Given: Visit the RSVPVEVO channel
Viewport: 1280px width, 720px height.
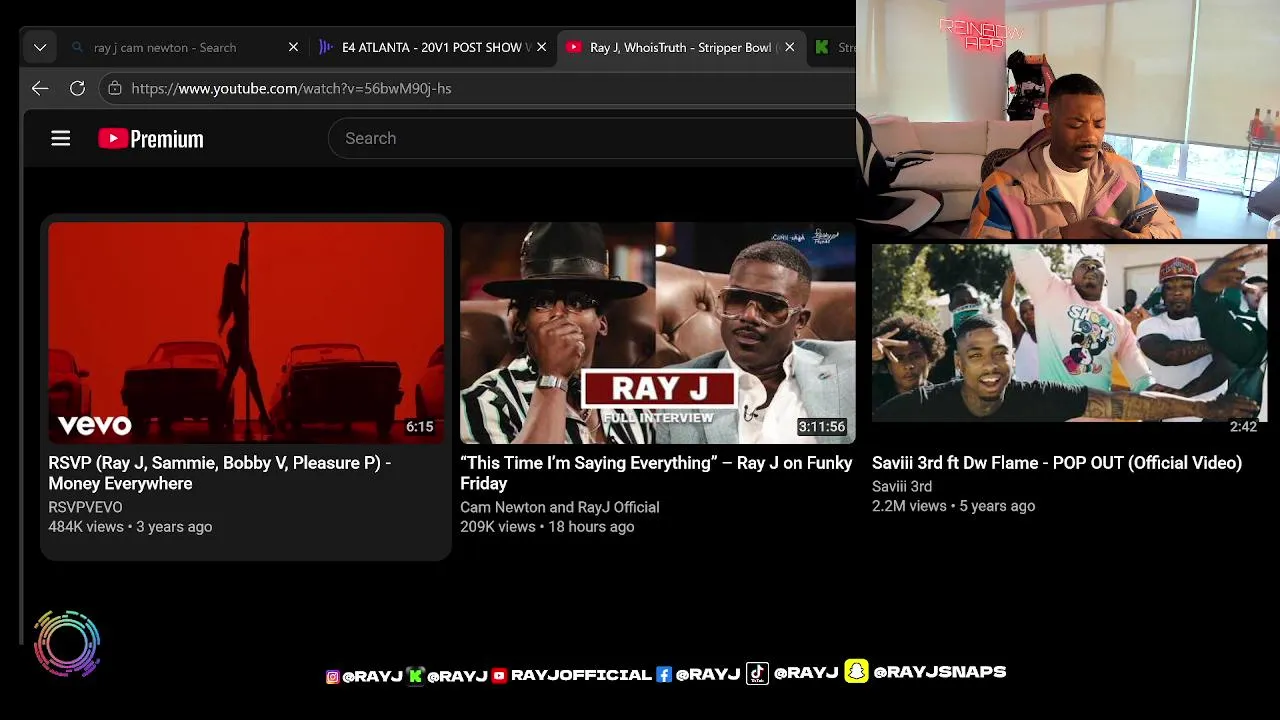Looking at the screenshot, I should point(85,507).
